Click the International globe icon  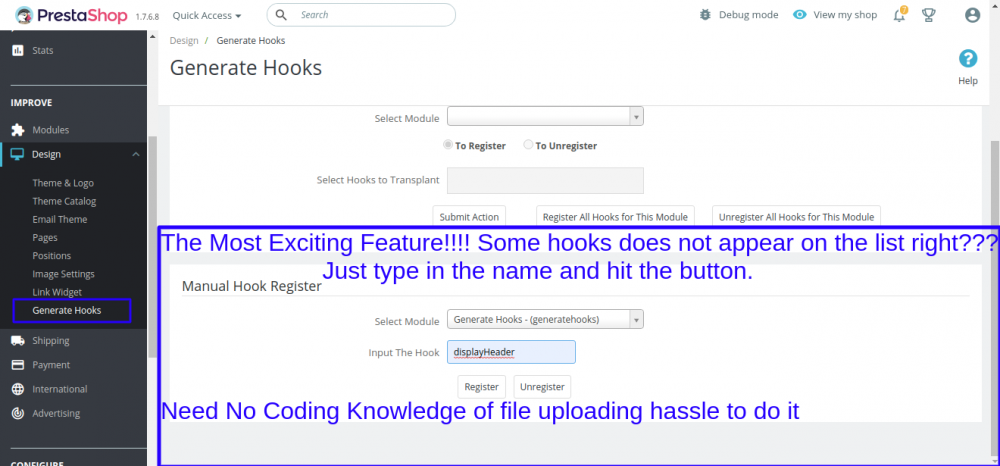pyautogui.click(x=18, y=390)
